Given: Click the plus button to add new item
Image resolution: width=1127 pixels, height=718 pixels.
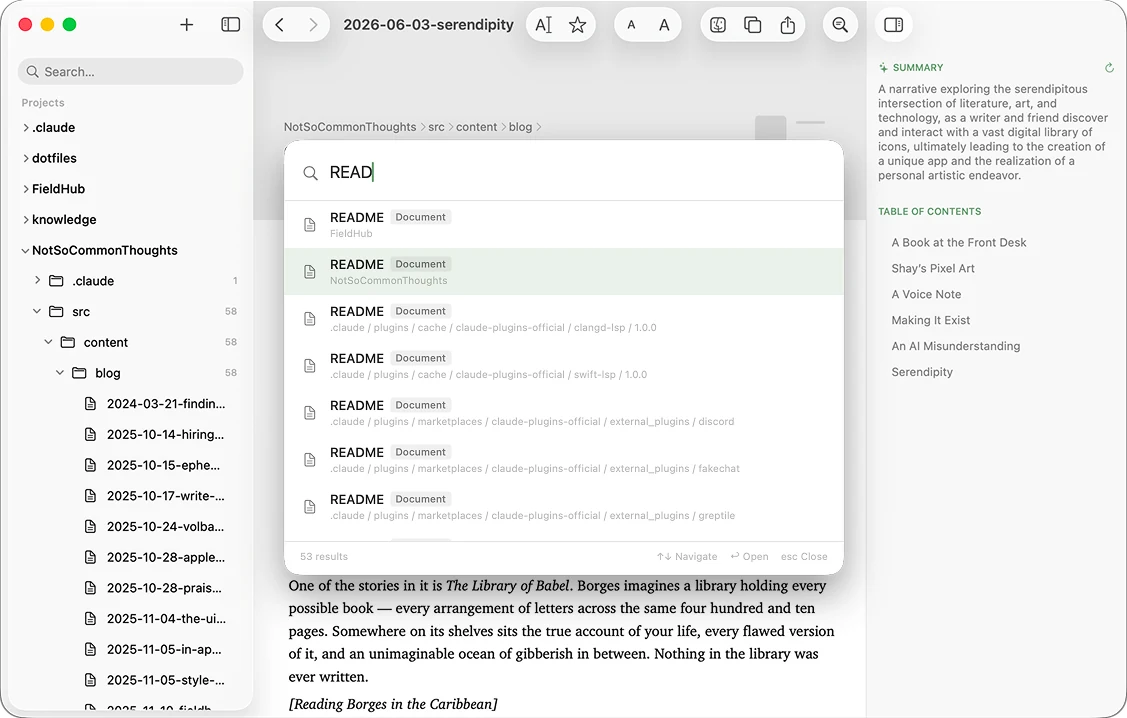Looking at the screenshot, I should (x=187, y=24).
